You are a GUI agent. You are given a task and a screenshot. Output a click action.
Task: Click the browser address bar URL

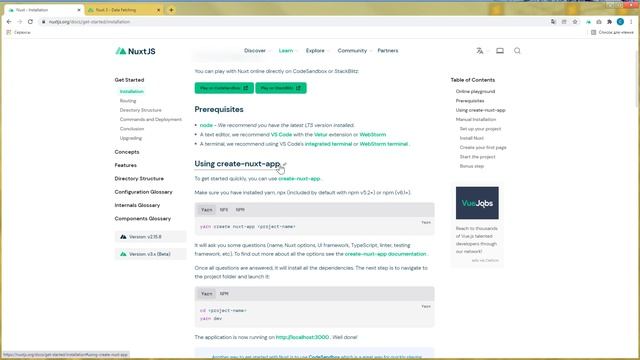(x=89, y=22)
